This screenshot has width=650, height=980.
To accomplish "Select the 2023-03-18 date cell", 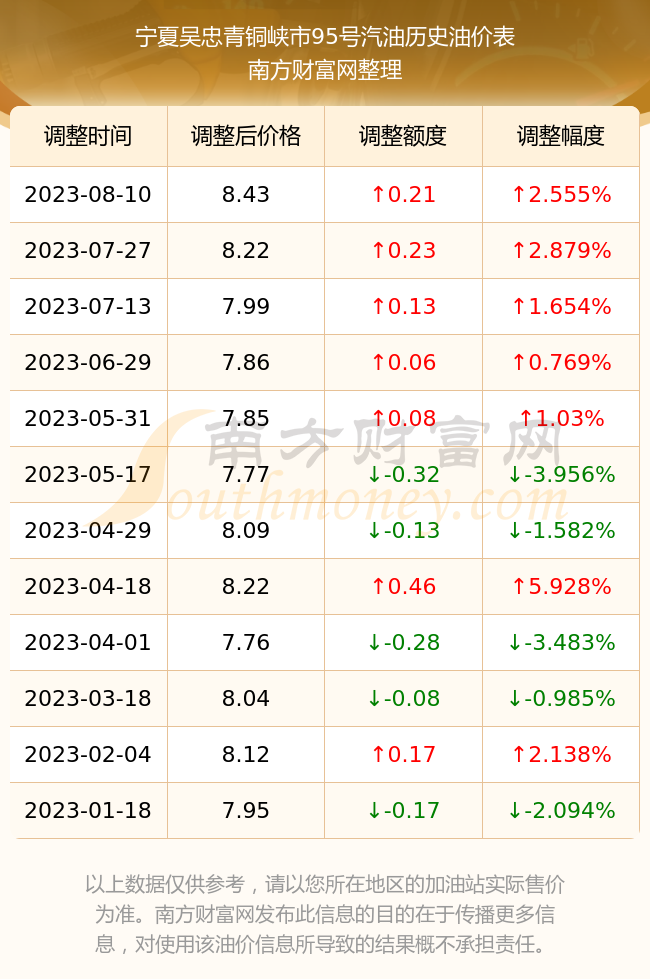I will [88, 698].
